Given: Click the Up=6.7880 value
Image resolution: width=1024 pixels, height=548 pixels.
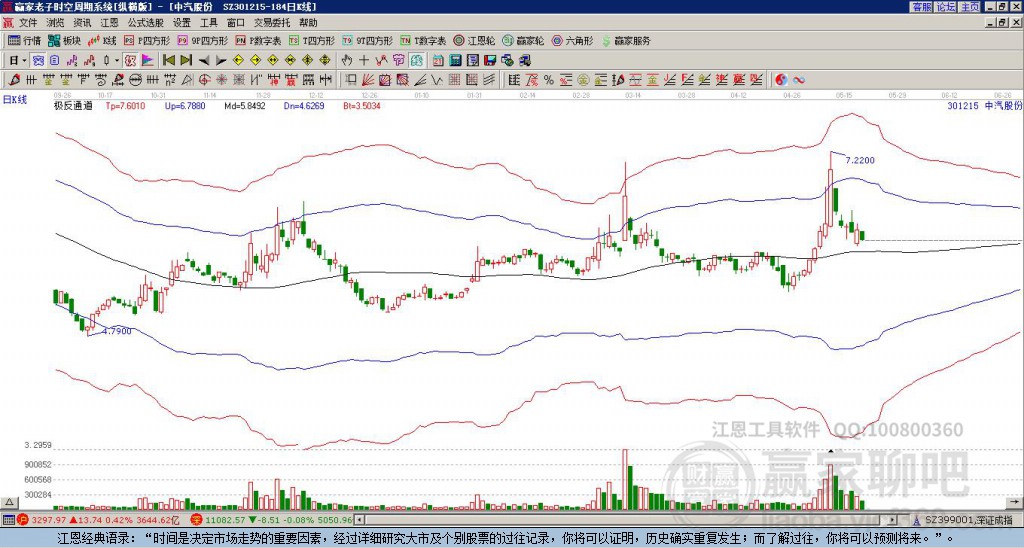Looking at the screenshot, I should point(185,106).
